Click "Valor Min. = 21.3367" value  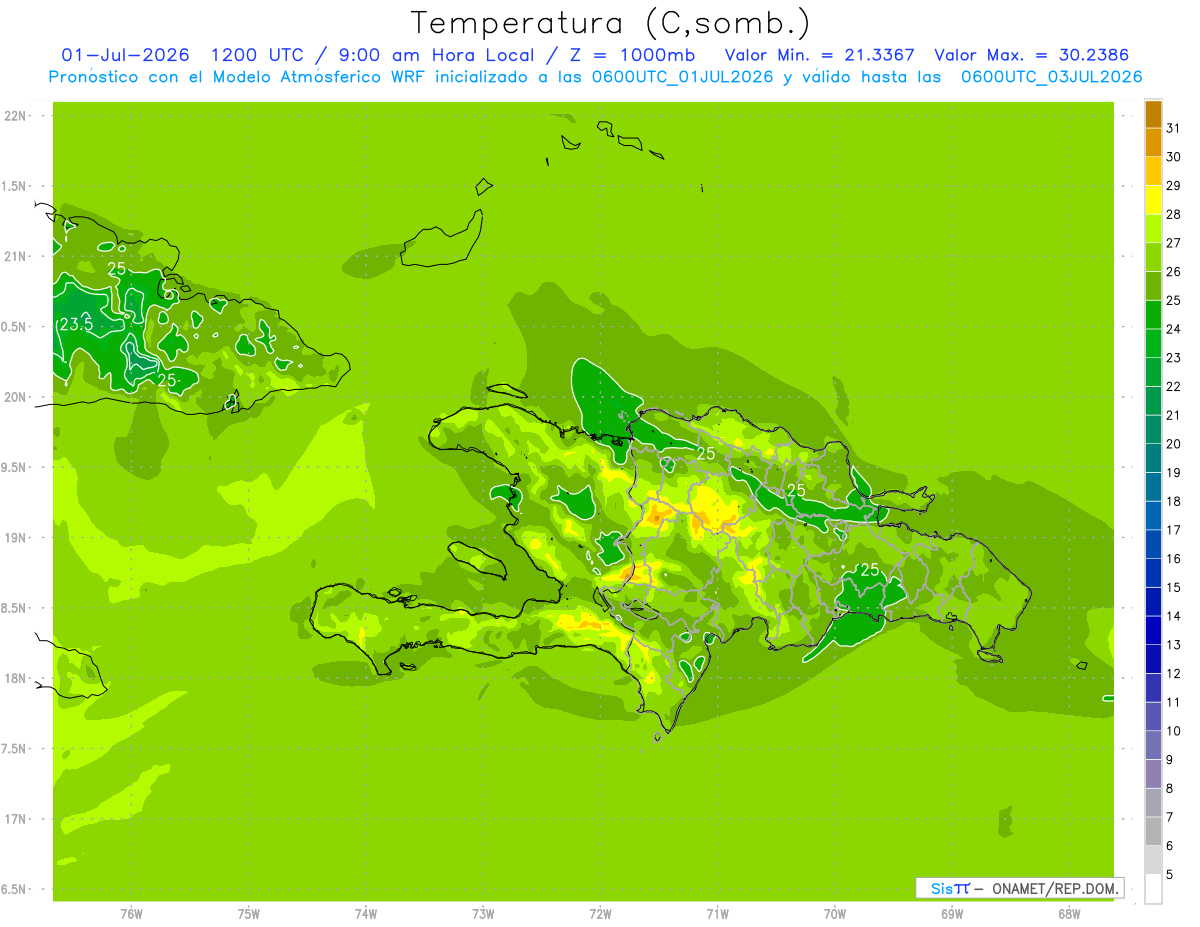(x=819, y=55)
